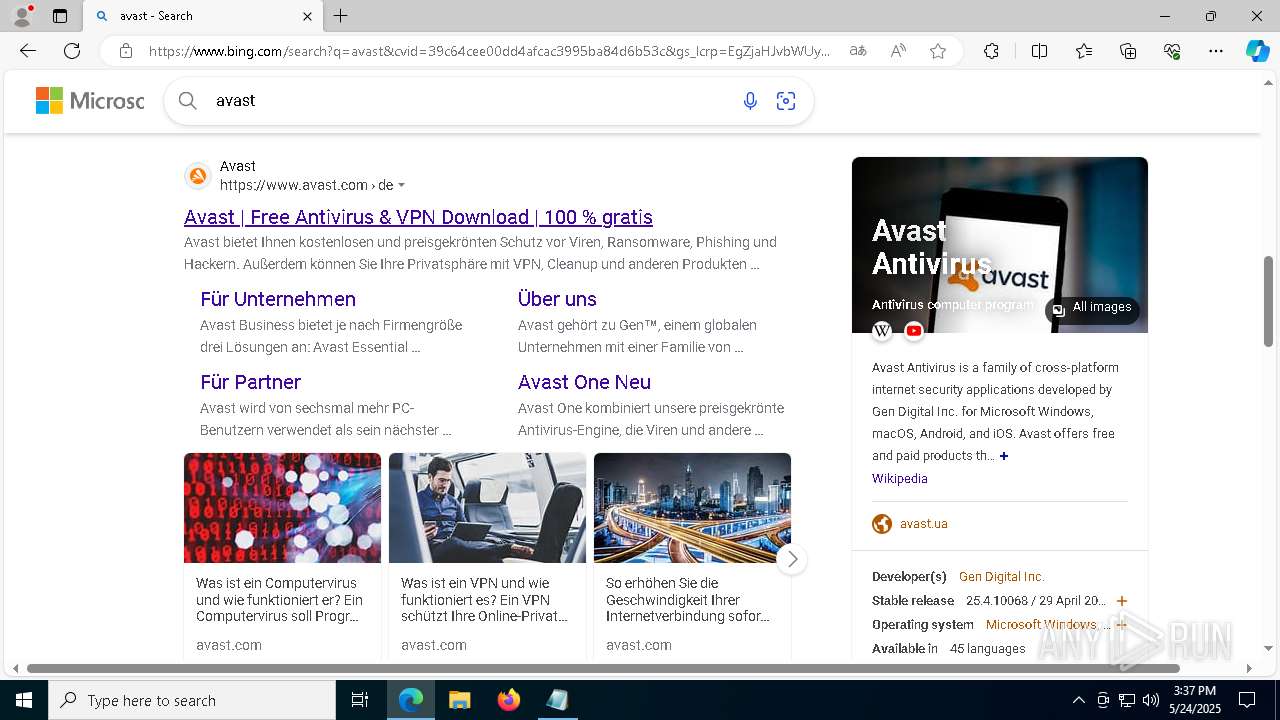The width and height of the screenshot is (1280, 720).
Task: Open the tab actions menu icon
Action: click(x=60, y=16)
